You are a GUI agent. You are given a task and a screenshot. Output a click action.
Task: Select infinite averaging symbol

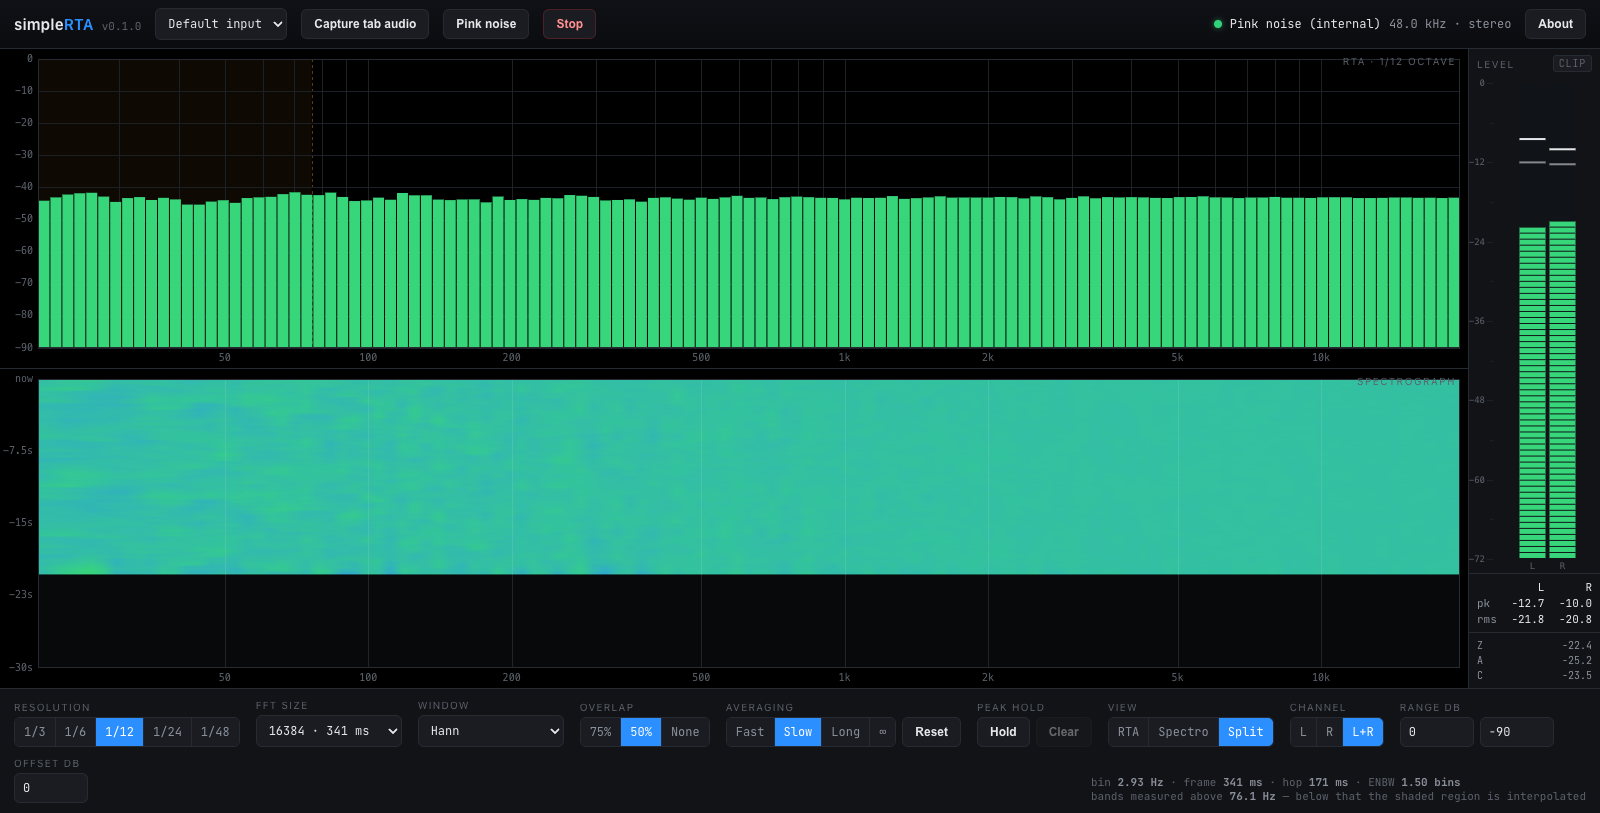(882, 732)
